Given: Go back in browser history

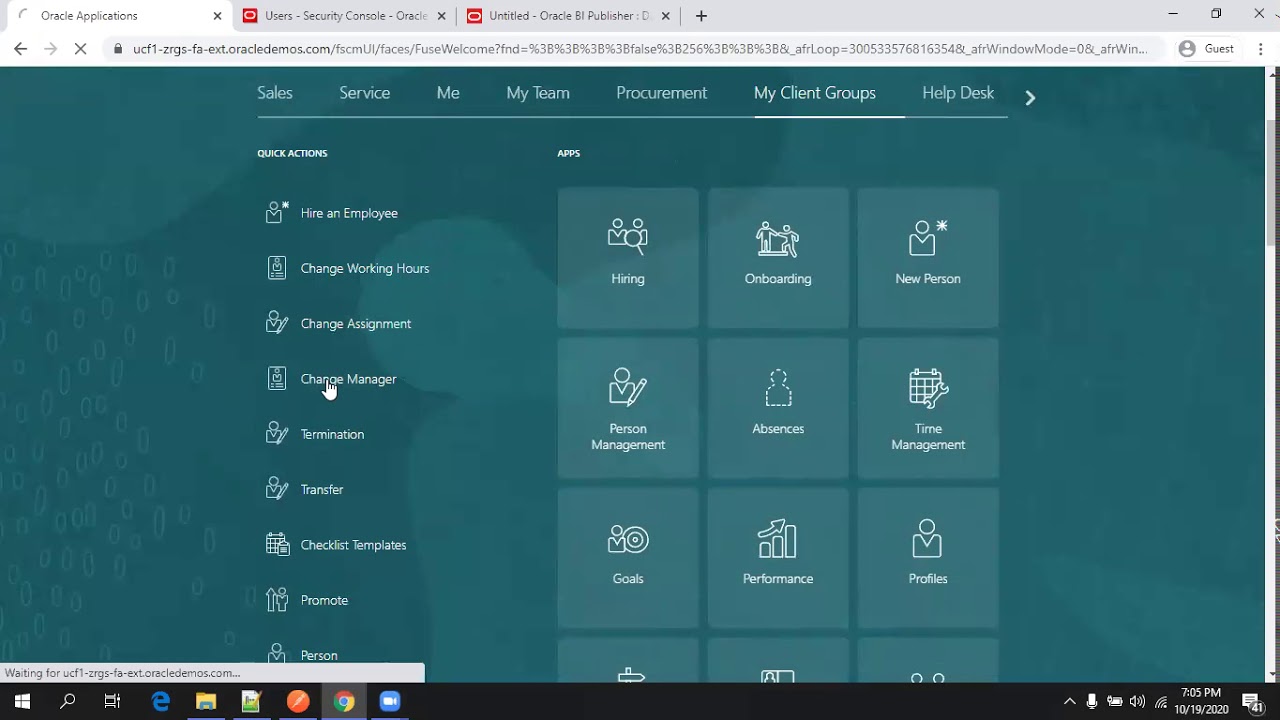Looking at the screenshot, I should click(x=20, y=49).
